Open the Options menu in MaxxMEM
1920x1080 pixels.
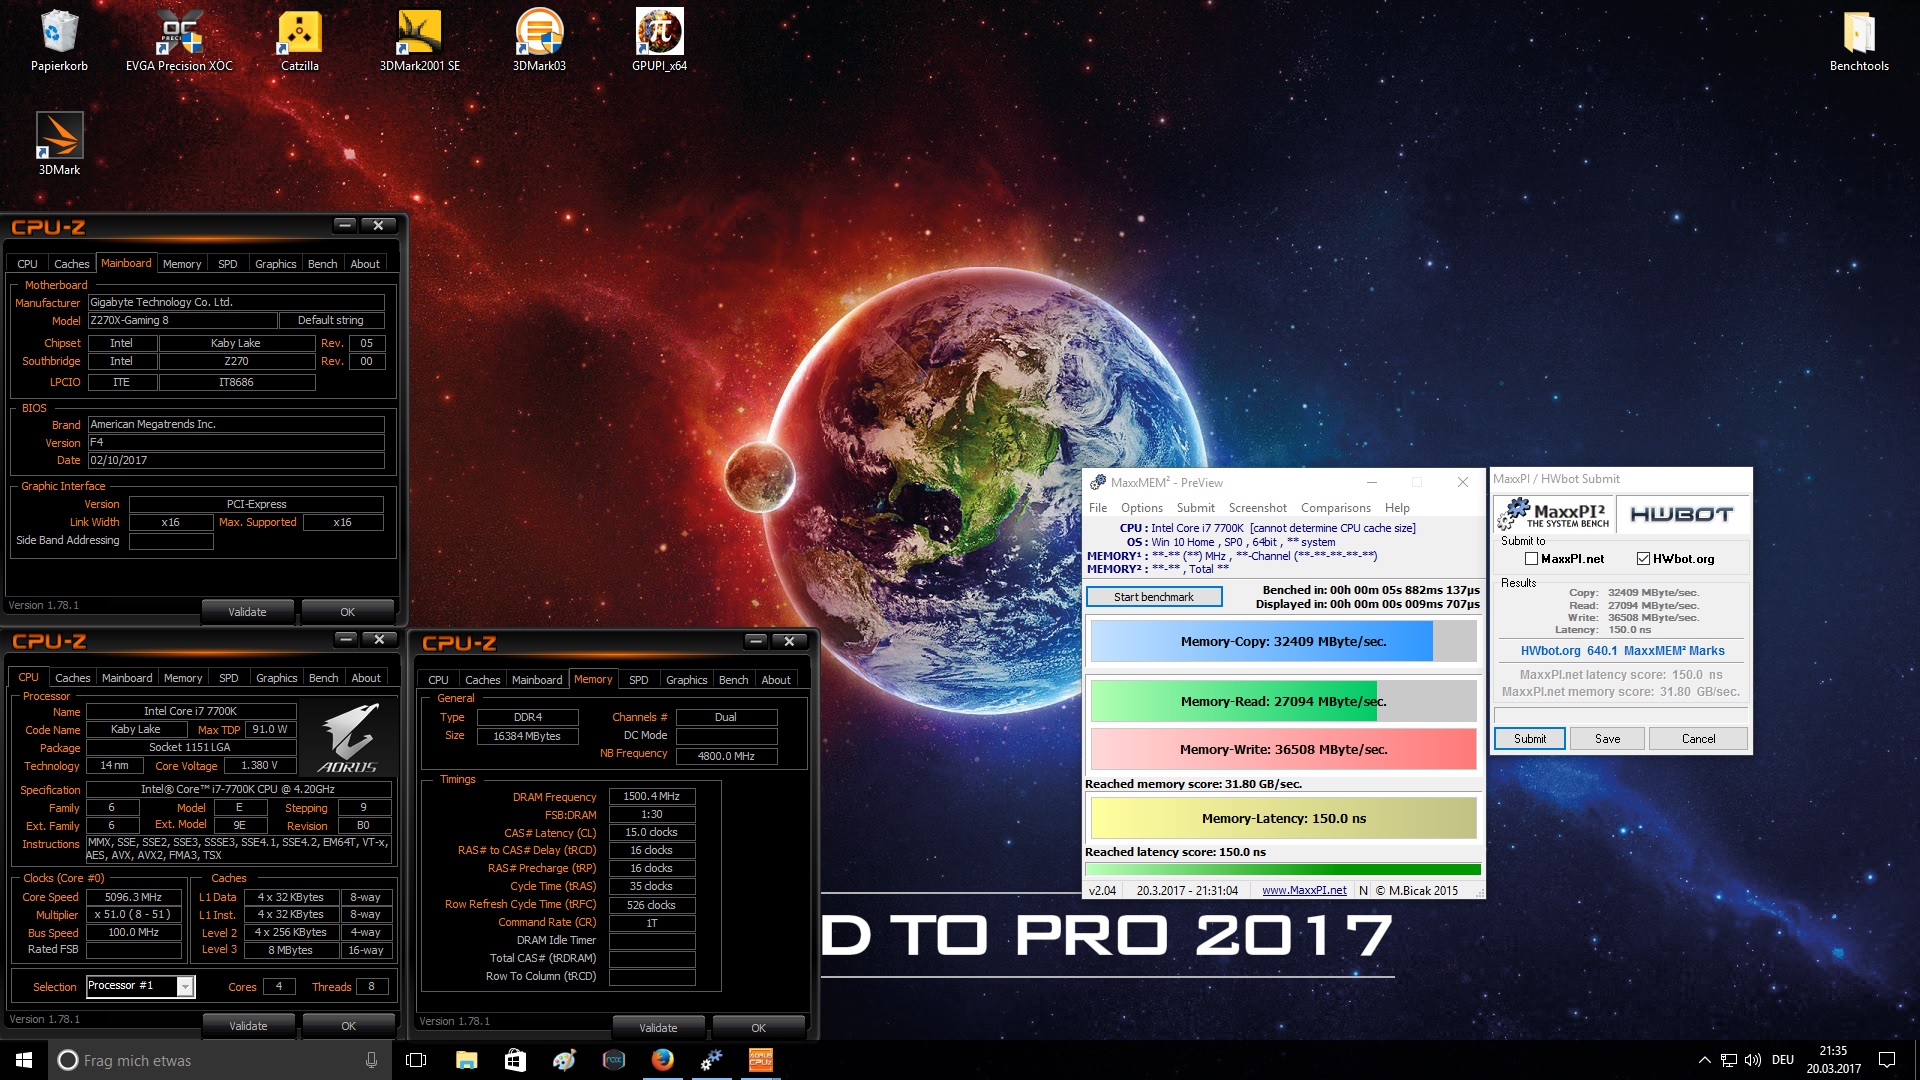point(1142,508)
